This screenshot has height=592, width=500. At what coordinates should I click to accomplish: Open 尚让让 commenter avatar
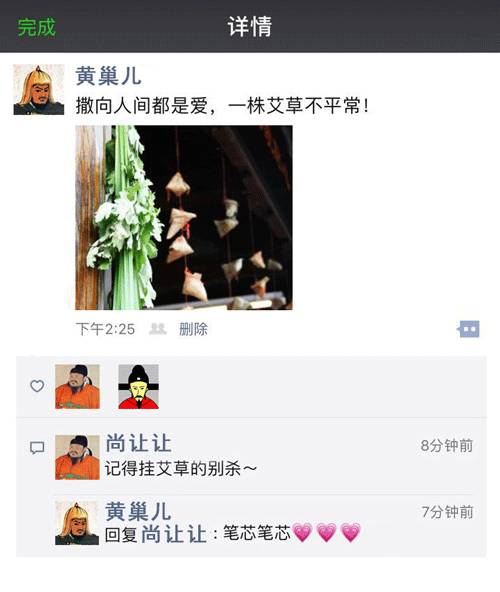[x=77, y=457]
